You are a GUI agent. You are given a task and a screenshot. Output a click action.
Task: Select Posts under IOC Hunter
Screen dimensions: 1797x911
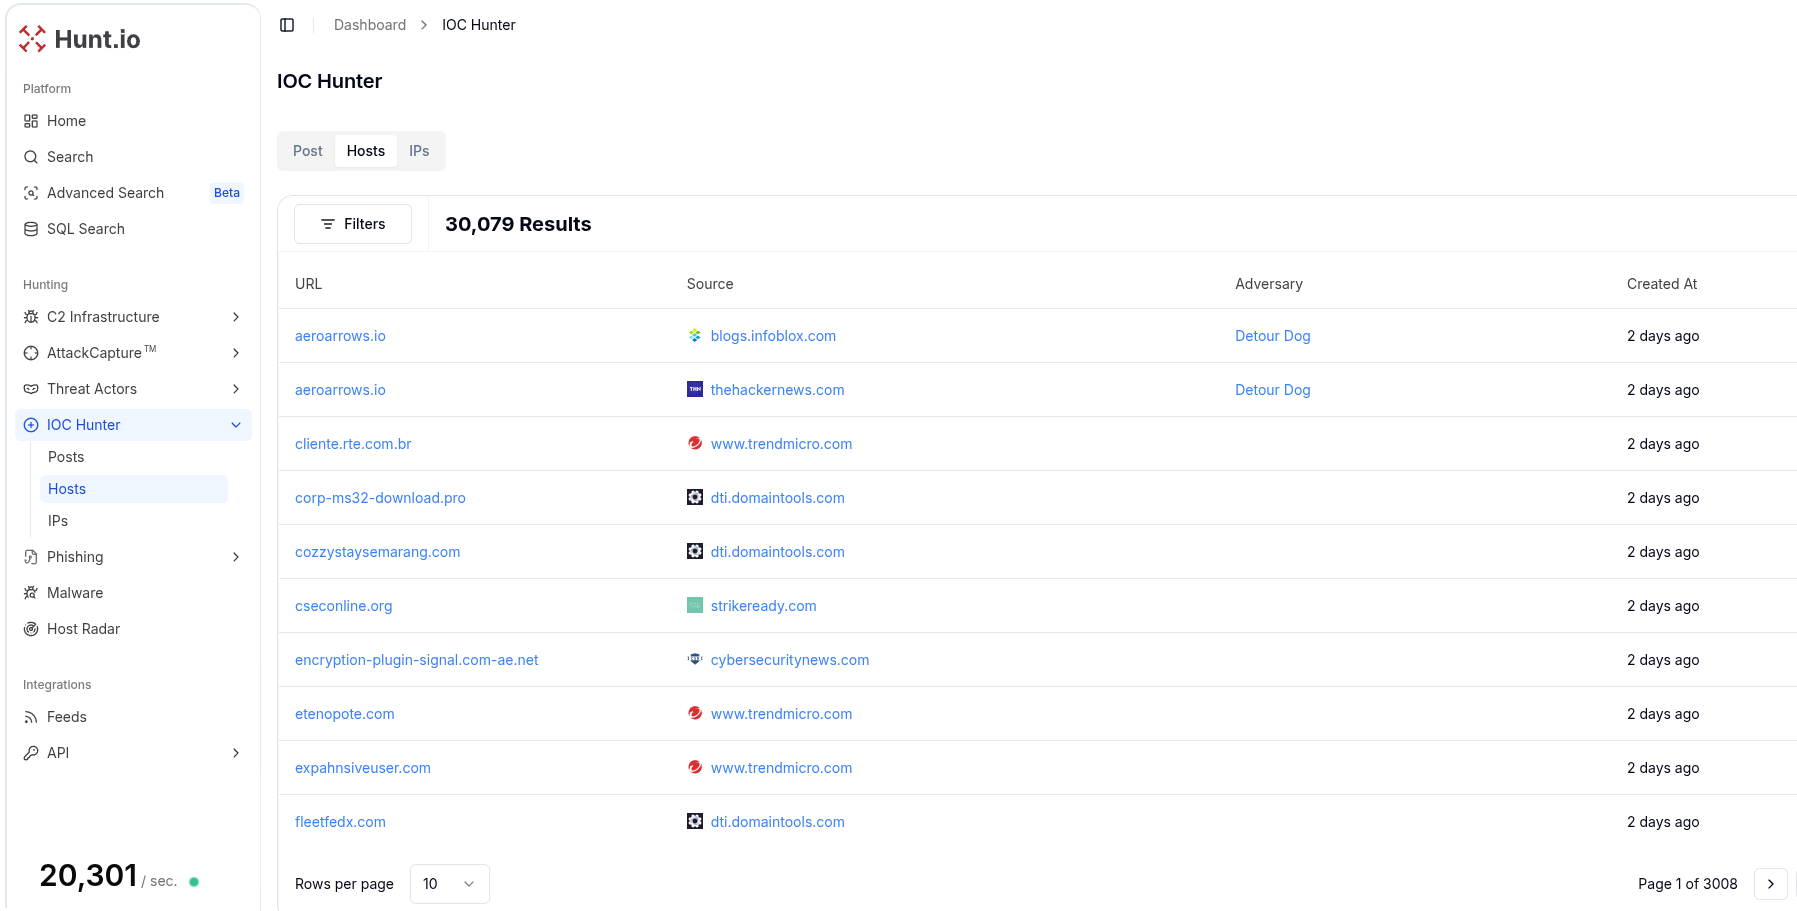point(66,457)
